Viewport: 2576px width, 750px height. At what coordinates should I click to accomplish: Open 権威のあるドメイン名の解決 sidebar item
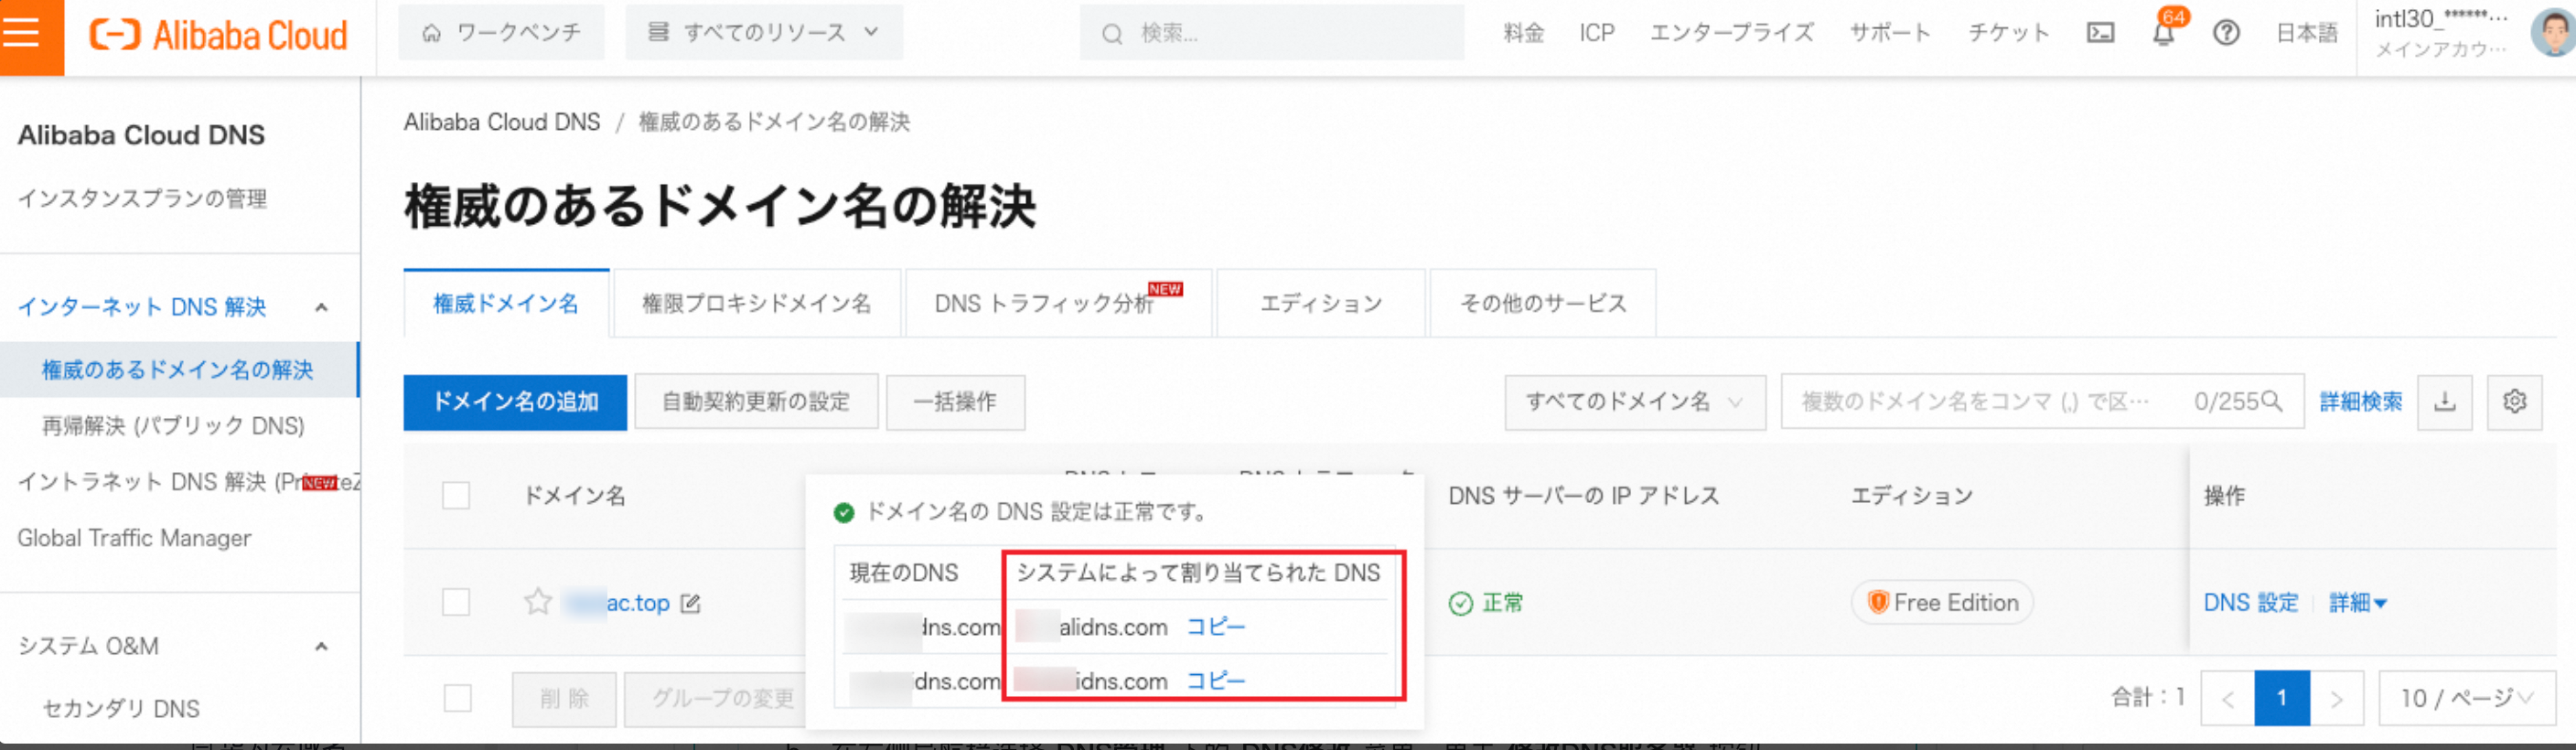pos(178,370)
